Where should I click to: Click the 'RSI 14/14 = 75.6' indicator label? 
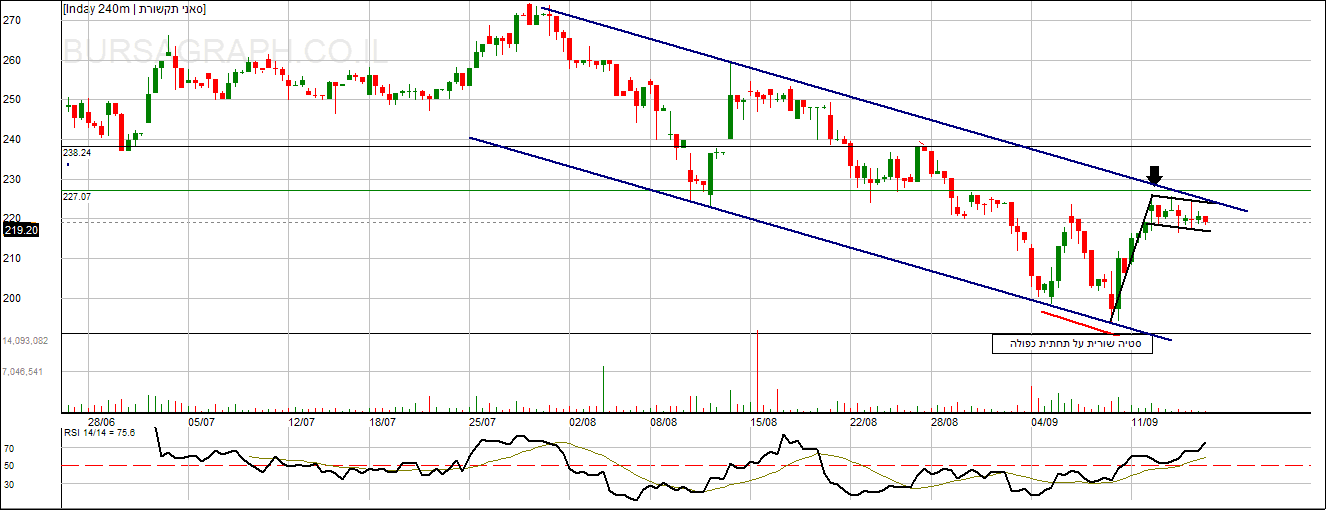(x=99, y=432)
